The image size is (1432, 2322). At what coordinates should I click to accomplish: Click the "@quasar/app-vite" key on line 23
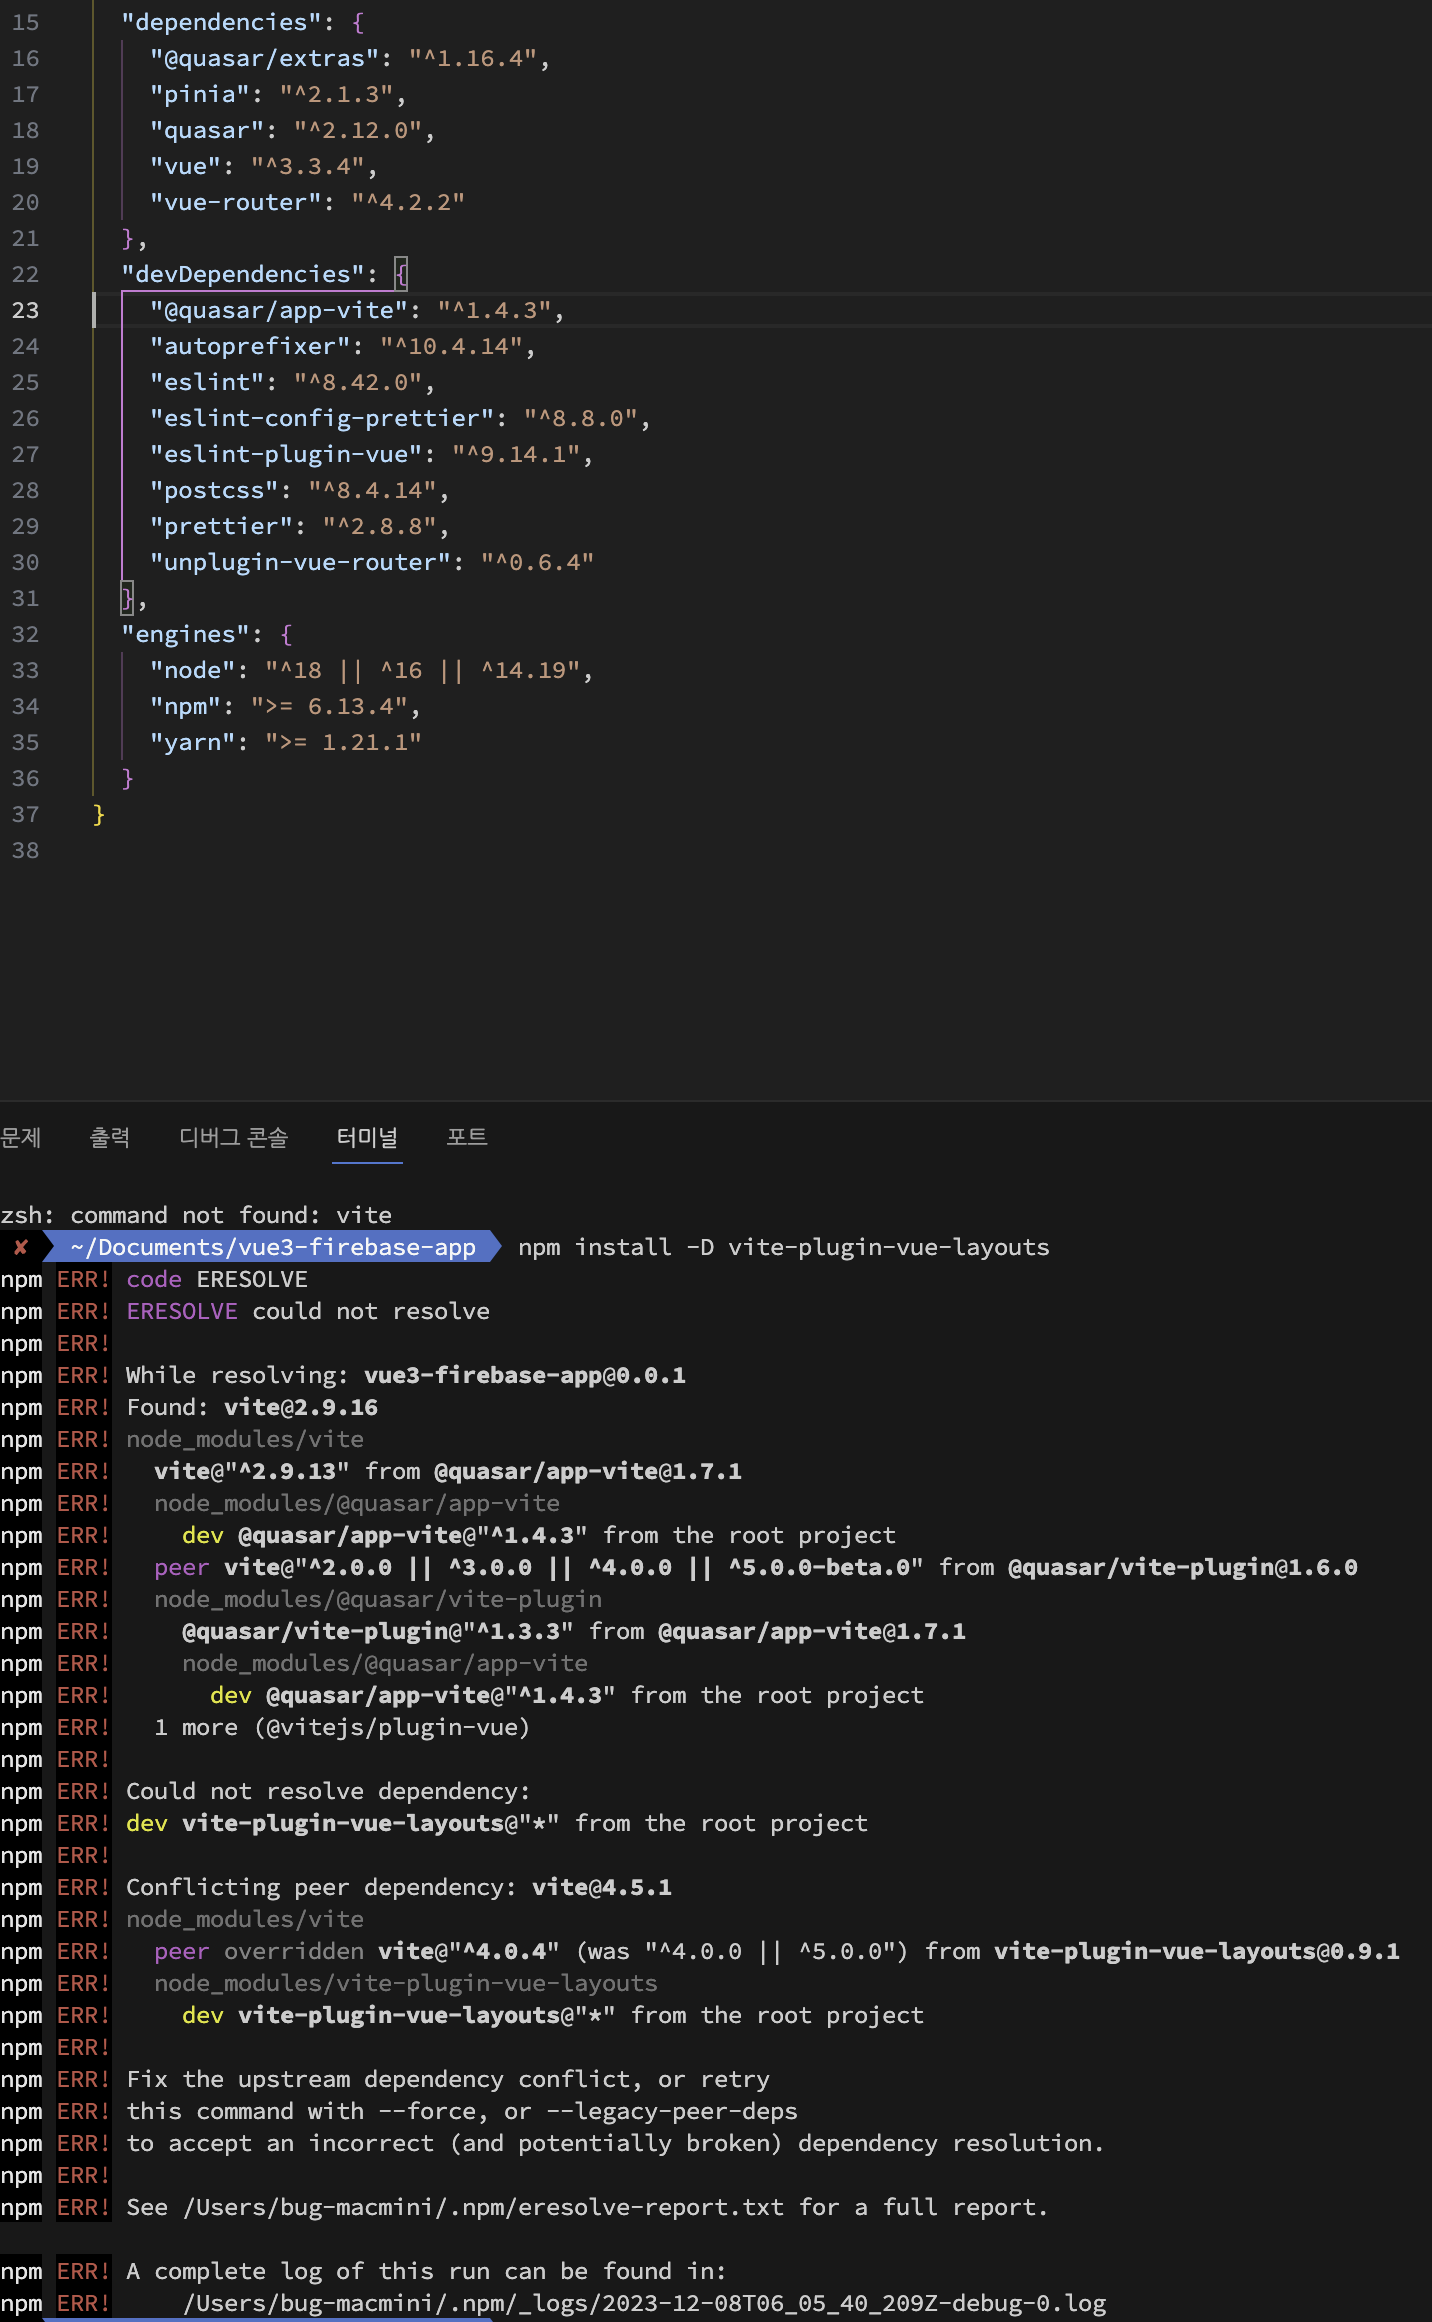(279, 310)
